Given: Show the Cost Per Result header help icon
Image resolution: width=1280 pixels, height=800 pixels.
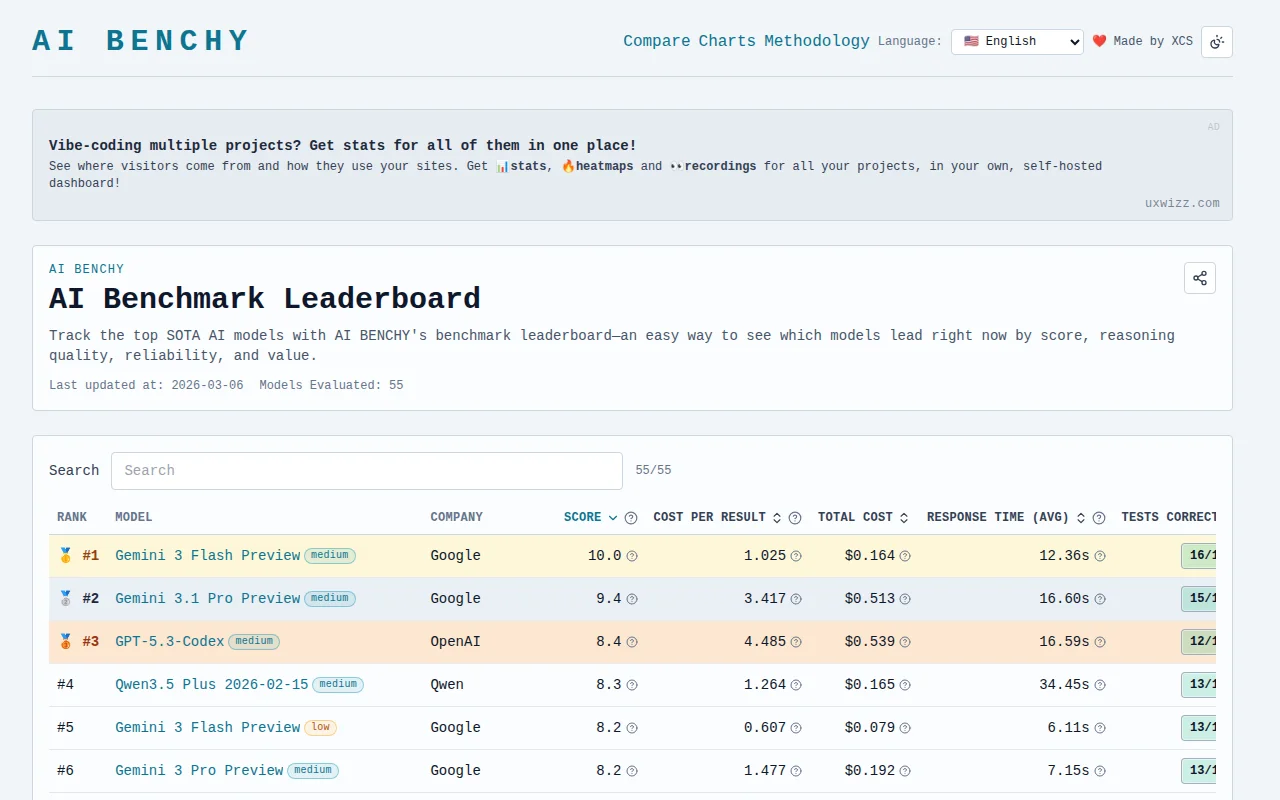Looking at the screenshot, I should click(795, 518).
